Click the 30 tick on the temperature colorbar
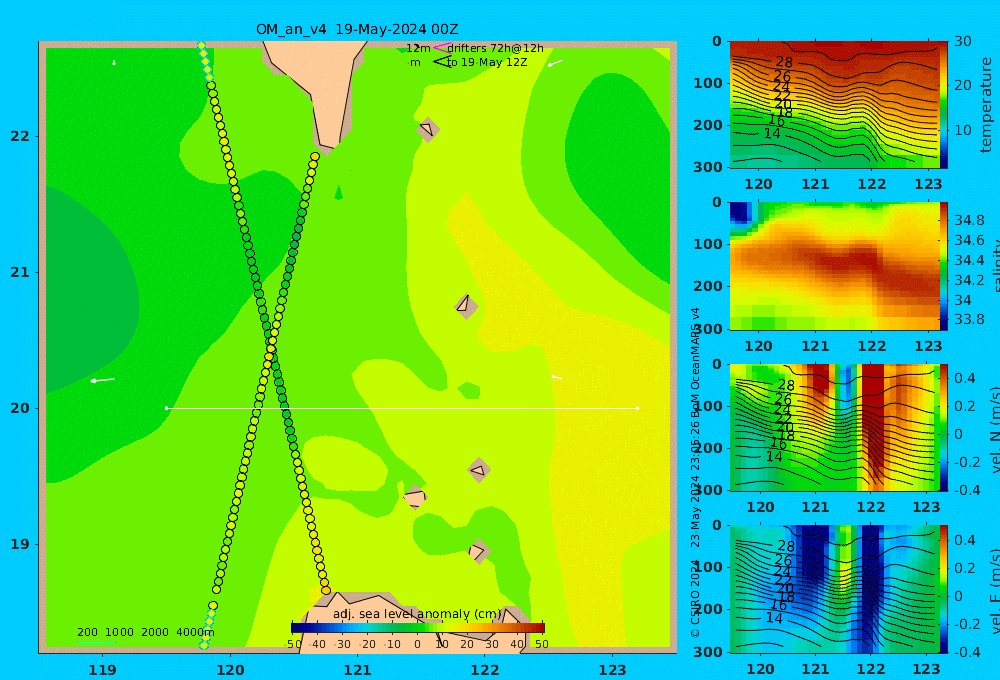This screenshot has height=680, width=1000. click(x=963, y=41)
